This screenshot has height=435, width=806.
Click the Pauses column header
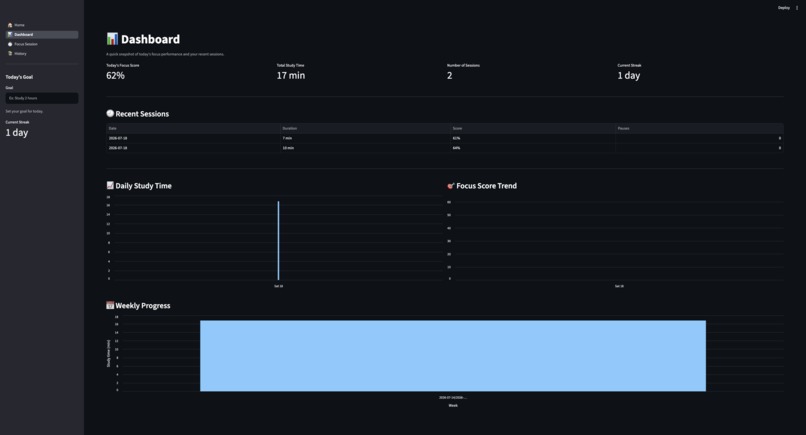pos(699,128)
